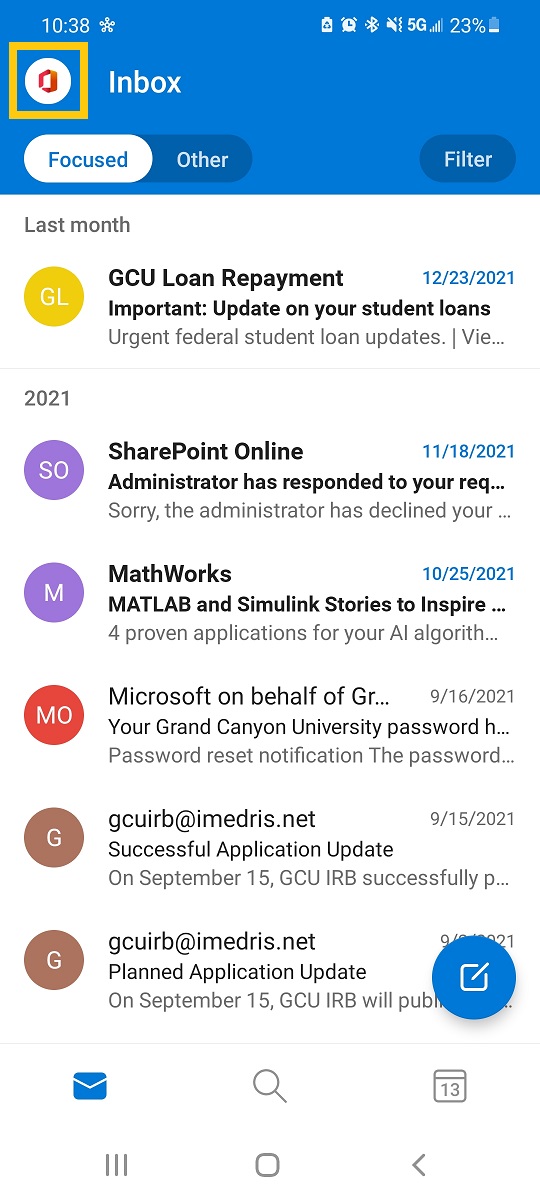Viewport: 540px width, 1200px height.
Task: Tap the Android recent apps button
Action: (x=117, y=1164)
